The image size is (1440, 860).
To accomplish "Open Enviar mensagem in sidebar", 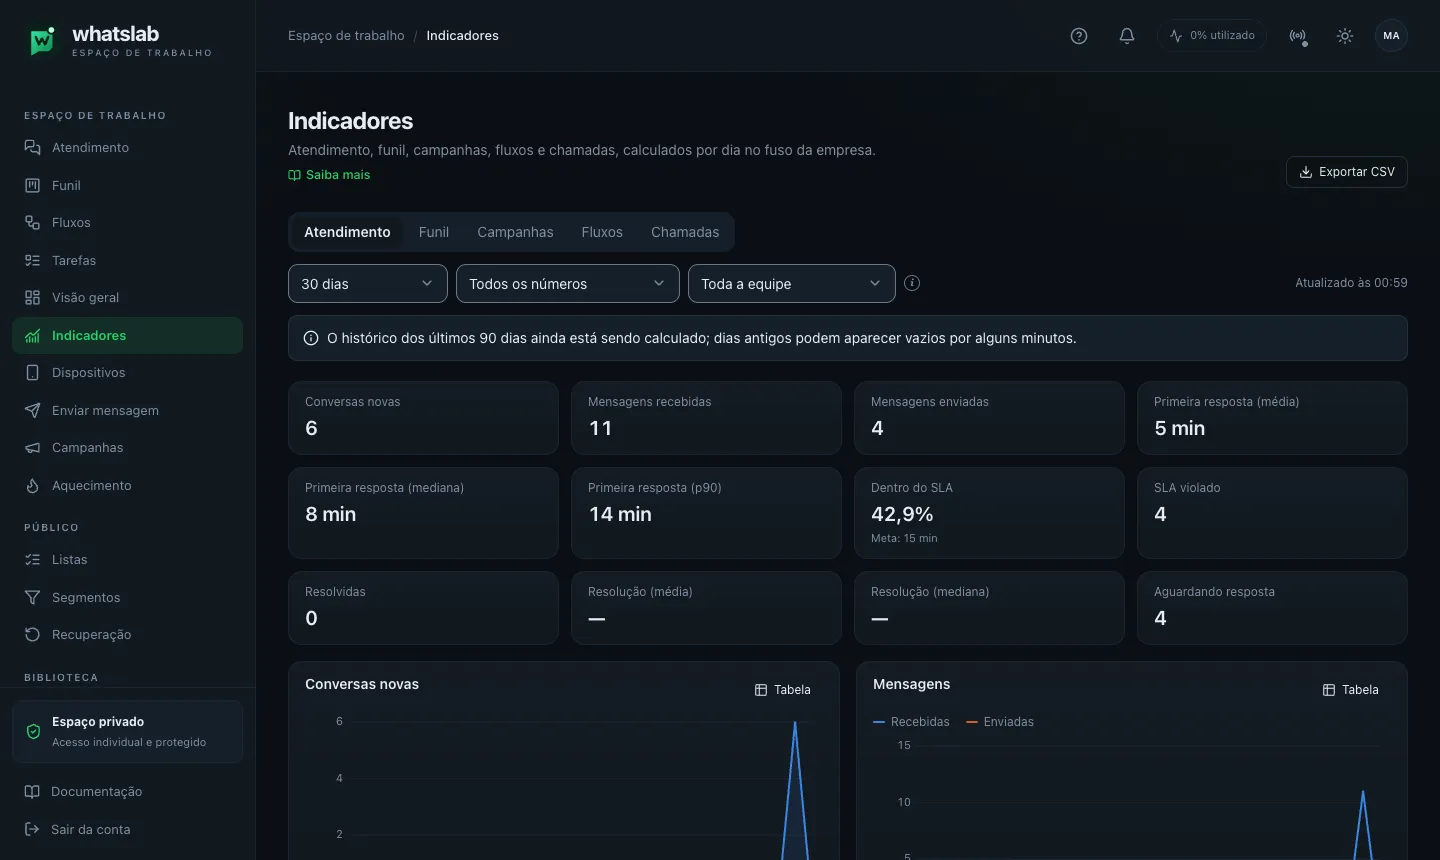I will click(127, 410).
